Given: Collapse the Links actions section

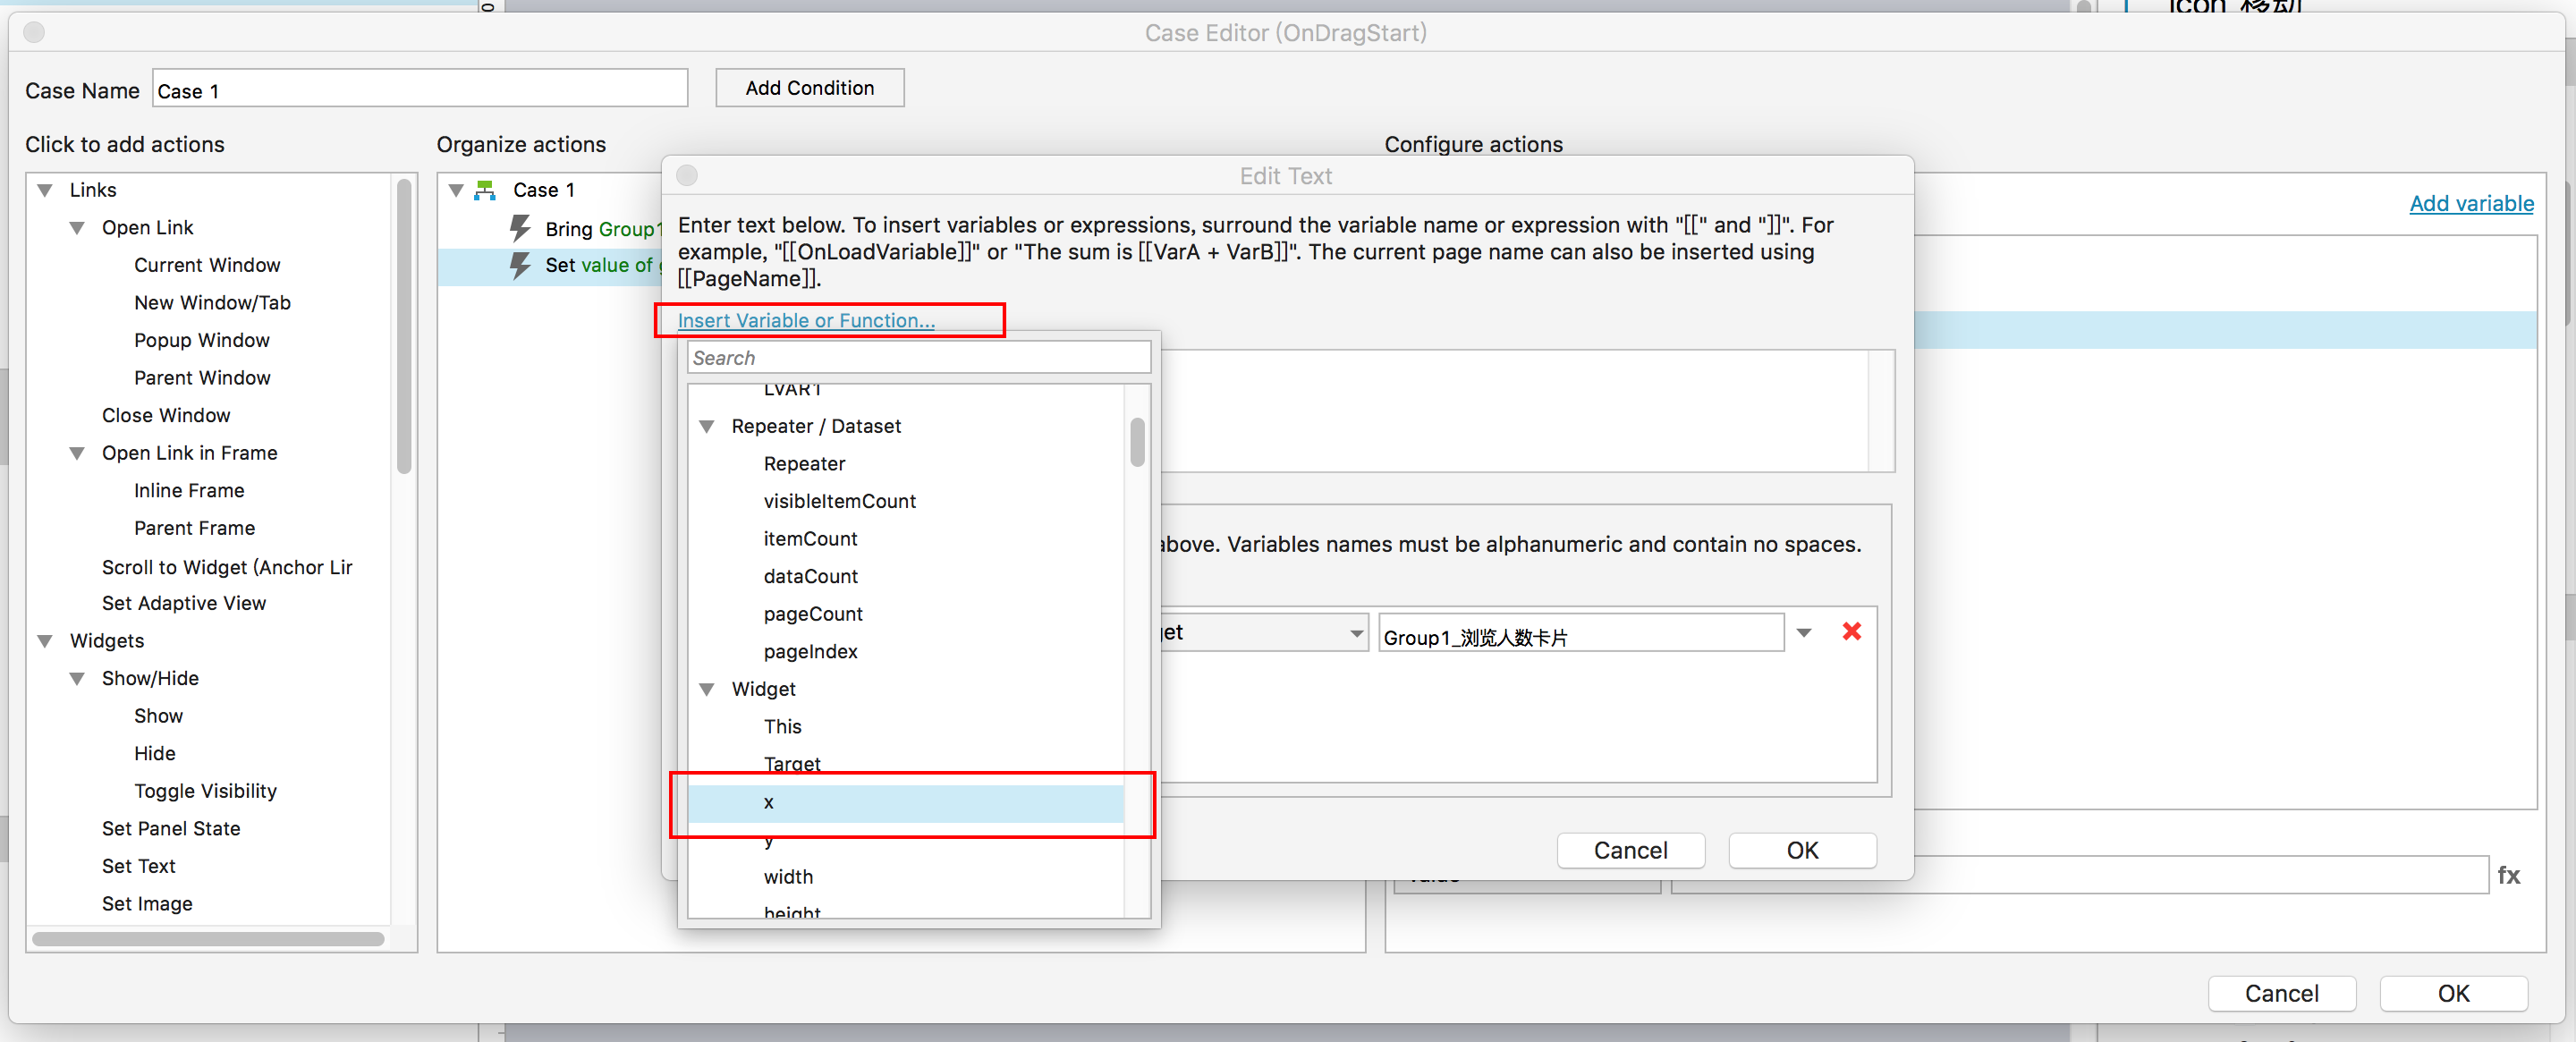Looking at the screenshot, I should pyautogui.click(x=45, y=190).
